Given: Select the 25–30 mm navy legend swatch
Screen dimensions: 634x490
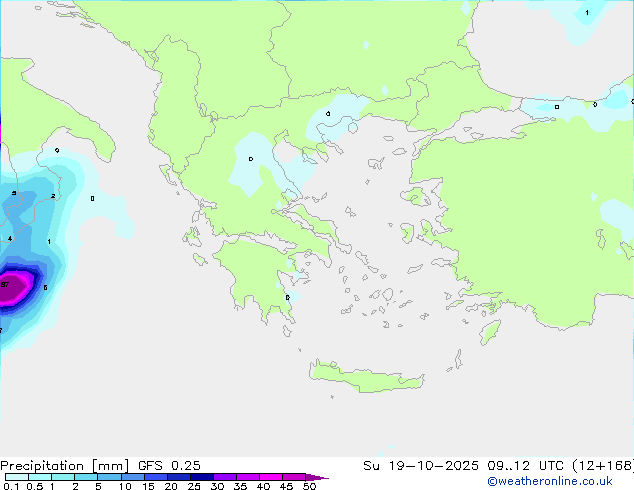Looking at the screenshot, I should click(x=202, y=477).
